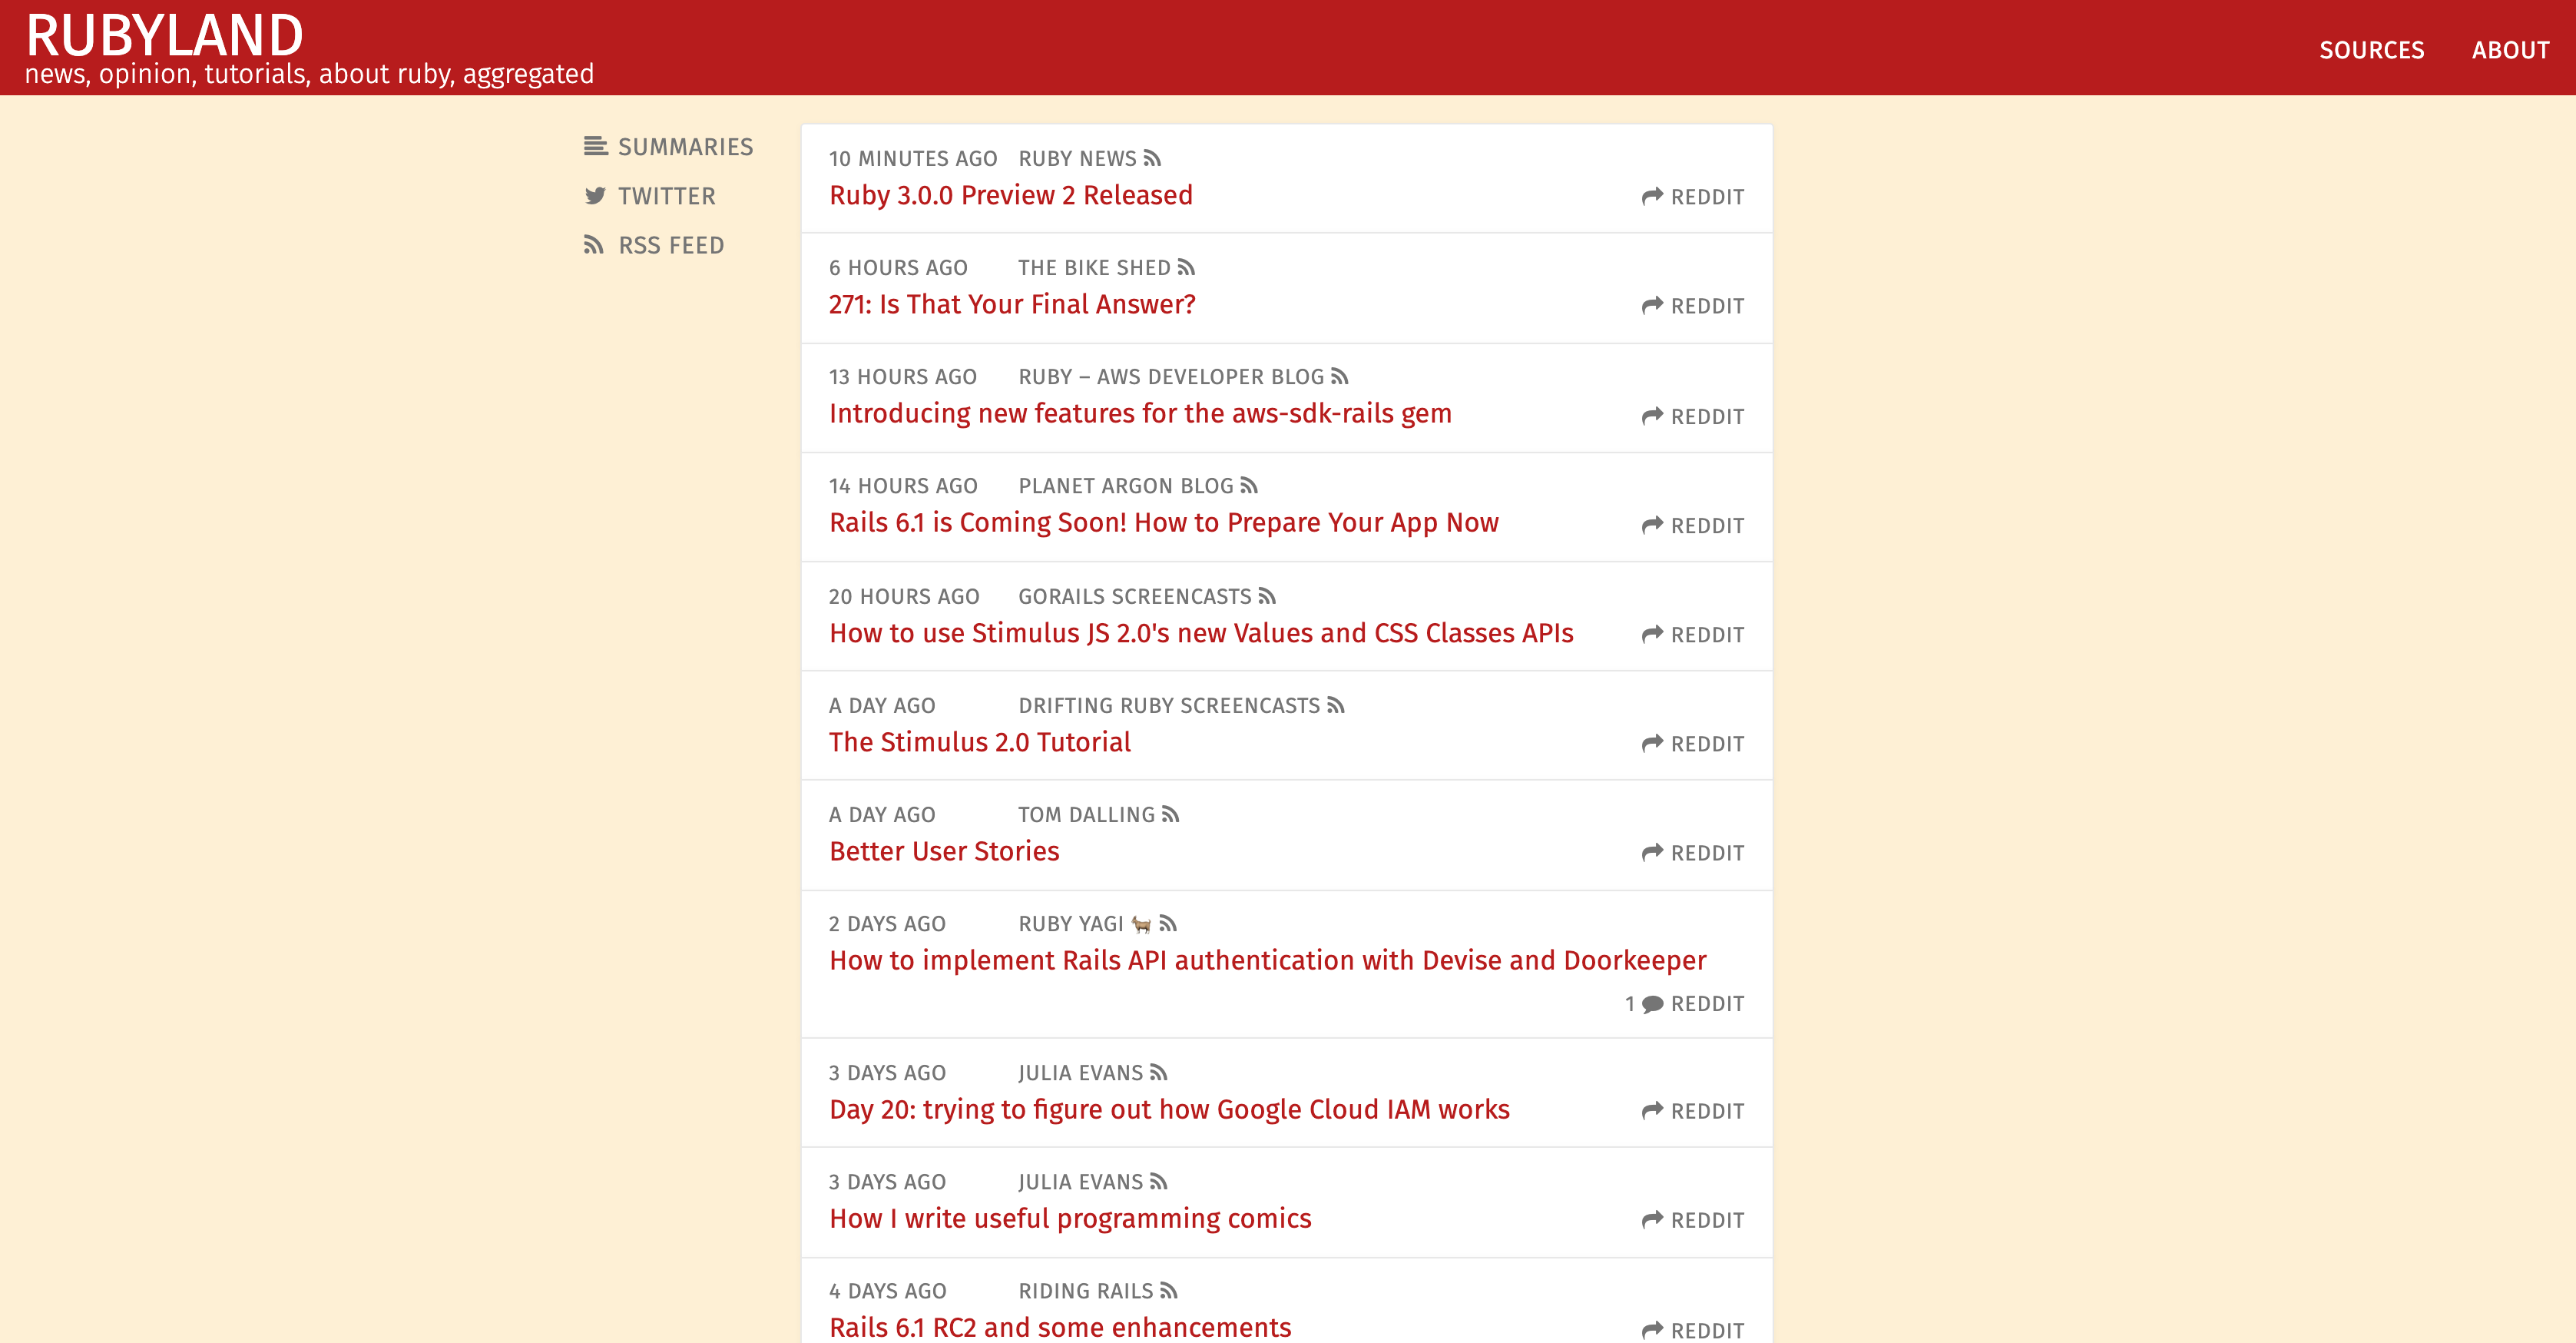Open Ruby 3.0.0 Preview 2 Released article
This screenshot has width=2576, height=1343.
pos(1010,195)
